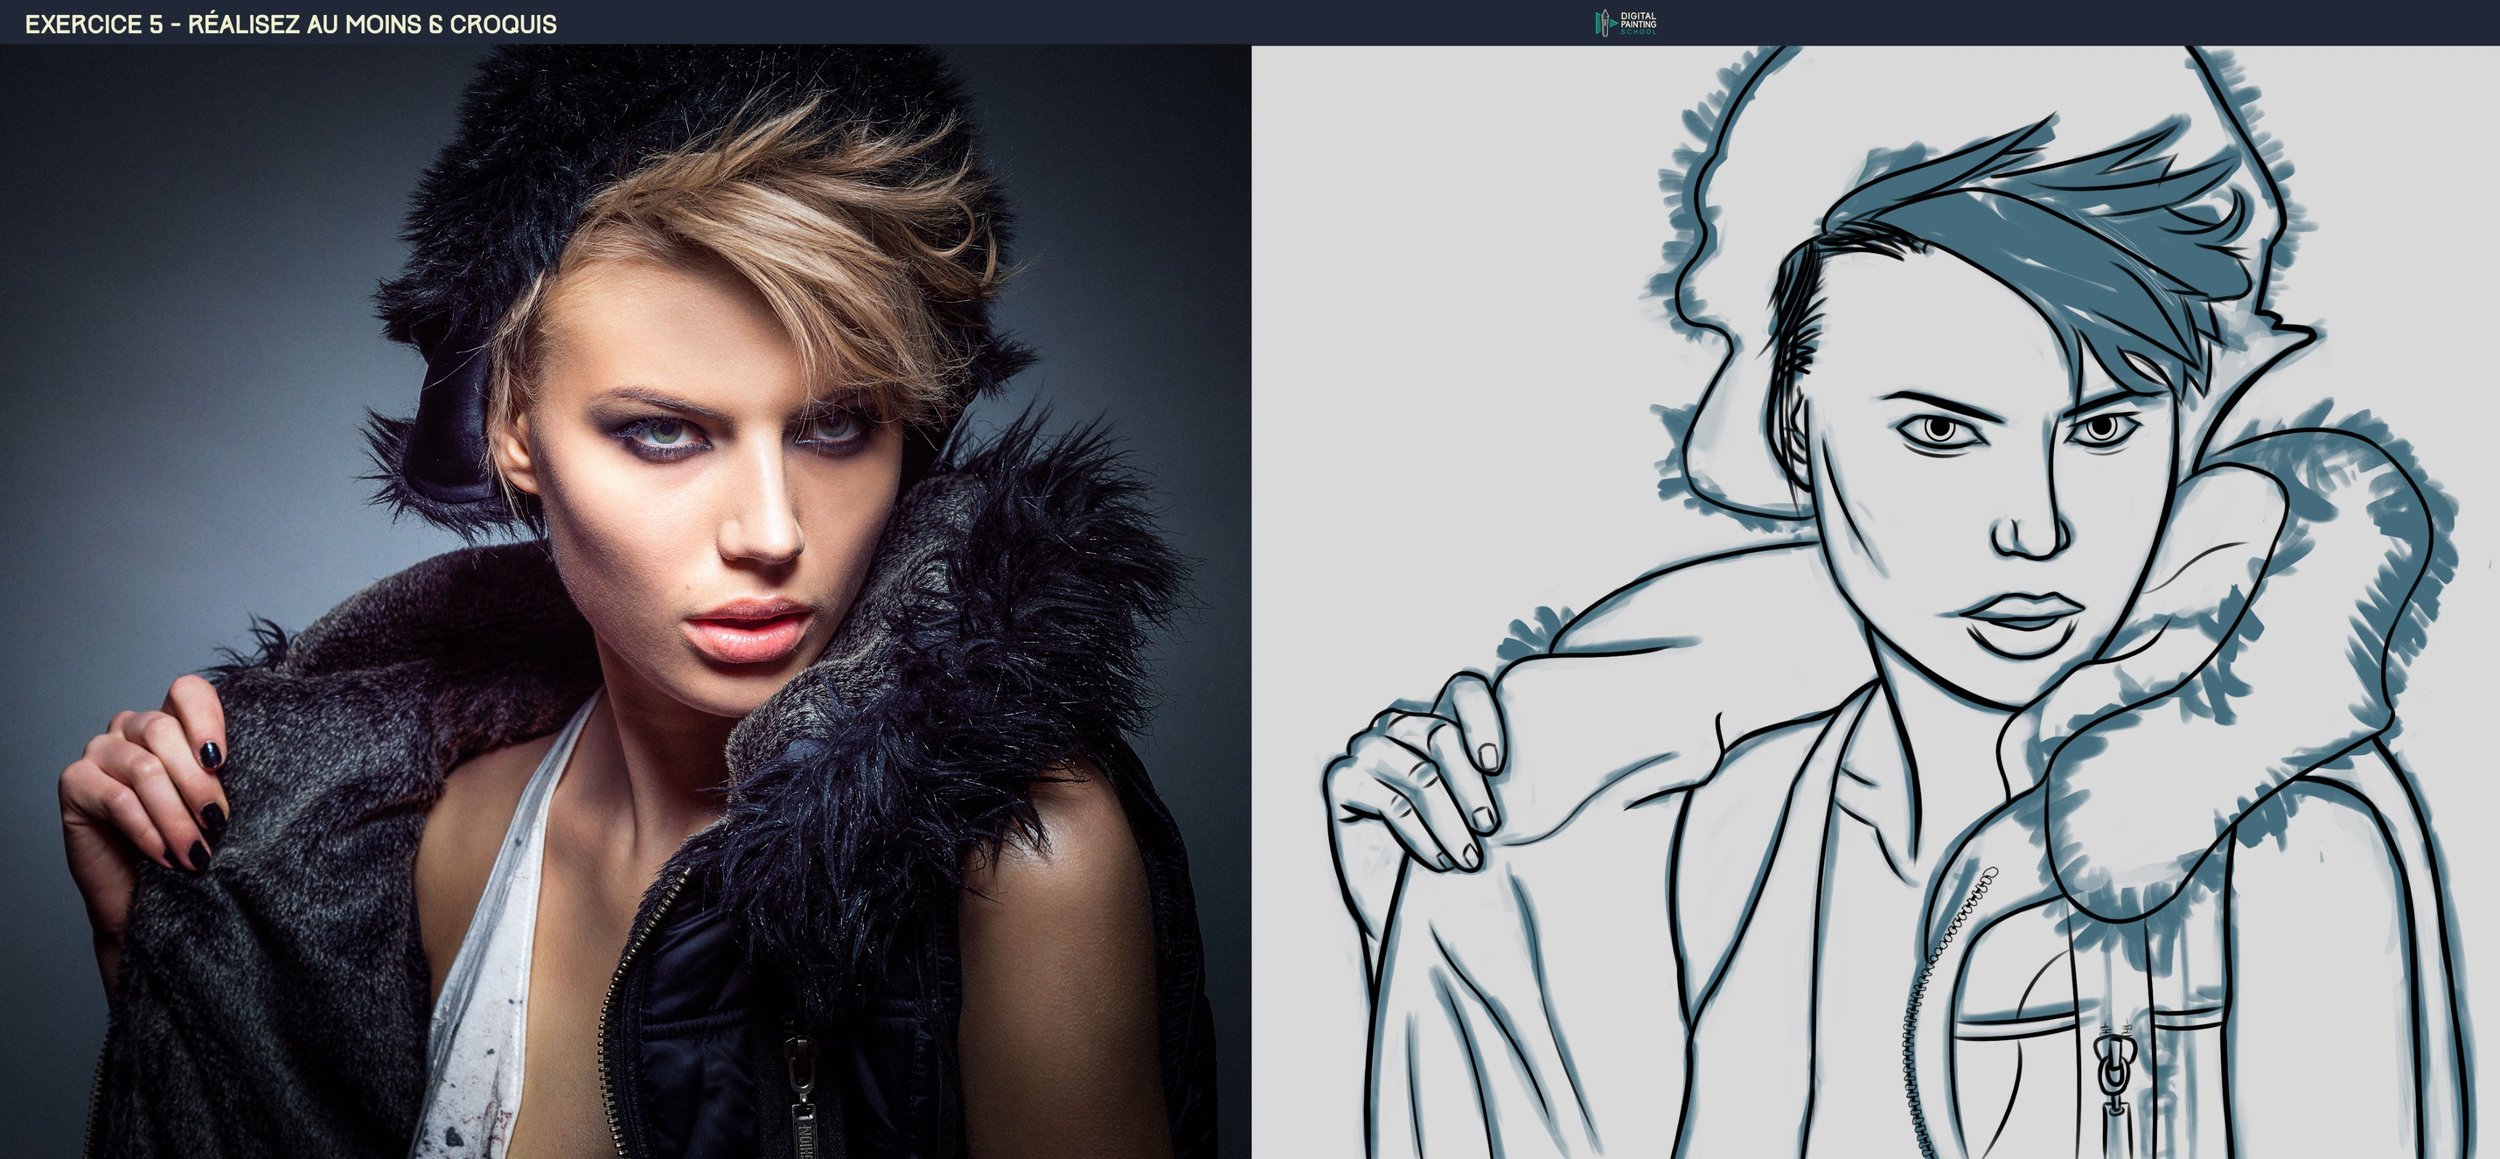Click the 'Exercice 5' title text
2500x1159 pixels.
[x=93, y=25]
